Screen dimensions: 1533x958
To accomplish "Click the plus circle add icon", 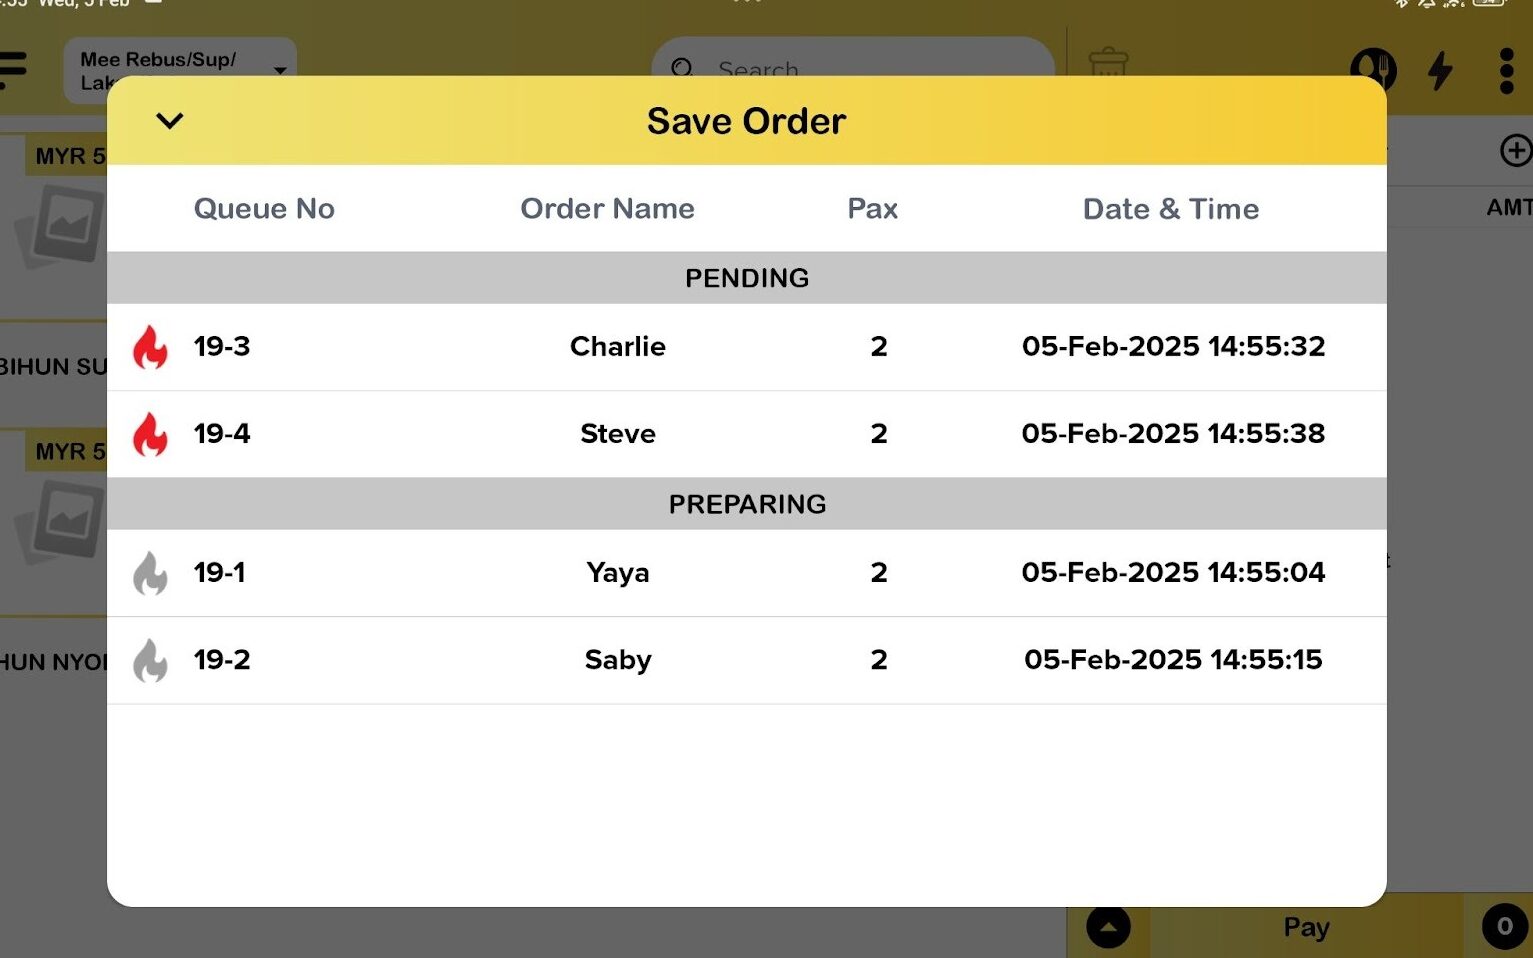I will tap(1516, 151).
